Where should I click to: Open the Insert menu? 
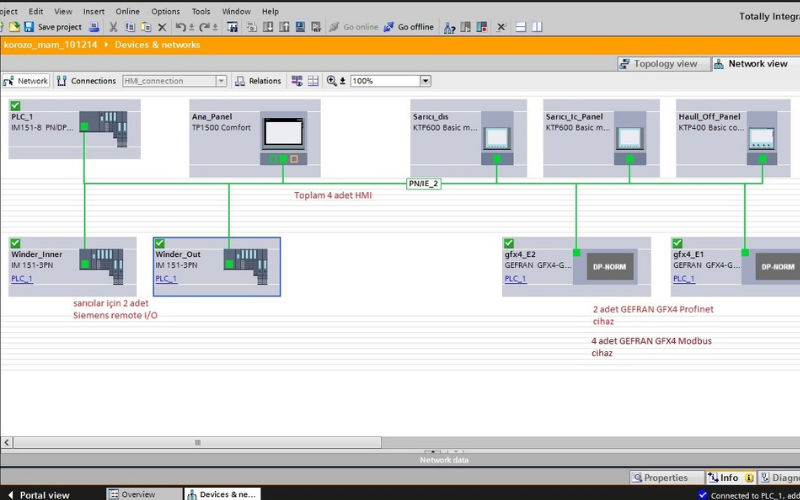point(94,11)
